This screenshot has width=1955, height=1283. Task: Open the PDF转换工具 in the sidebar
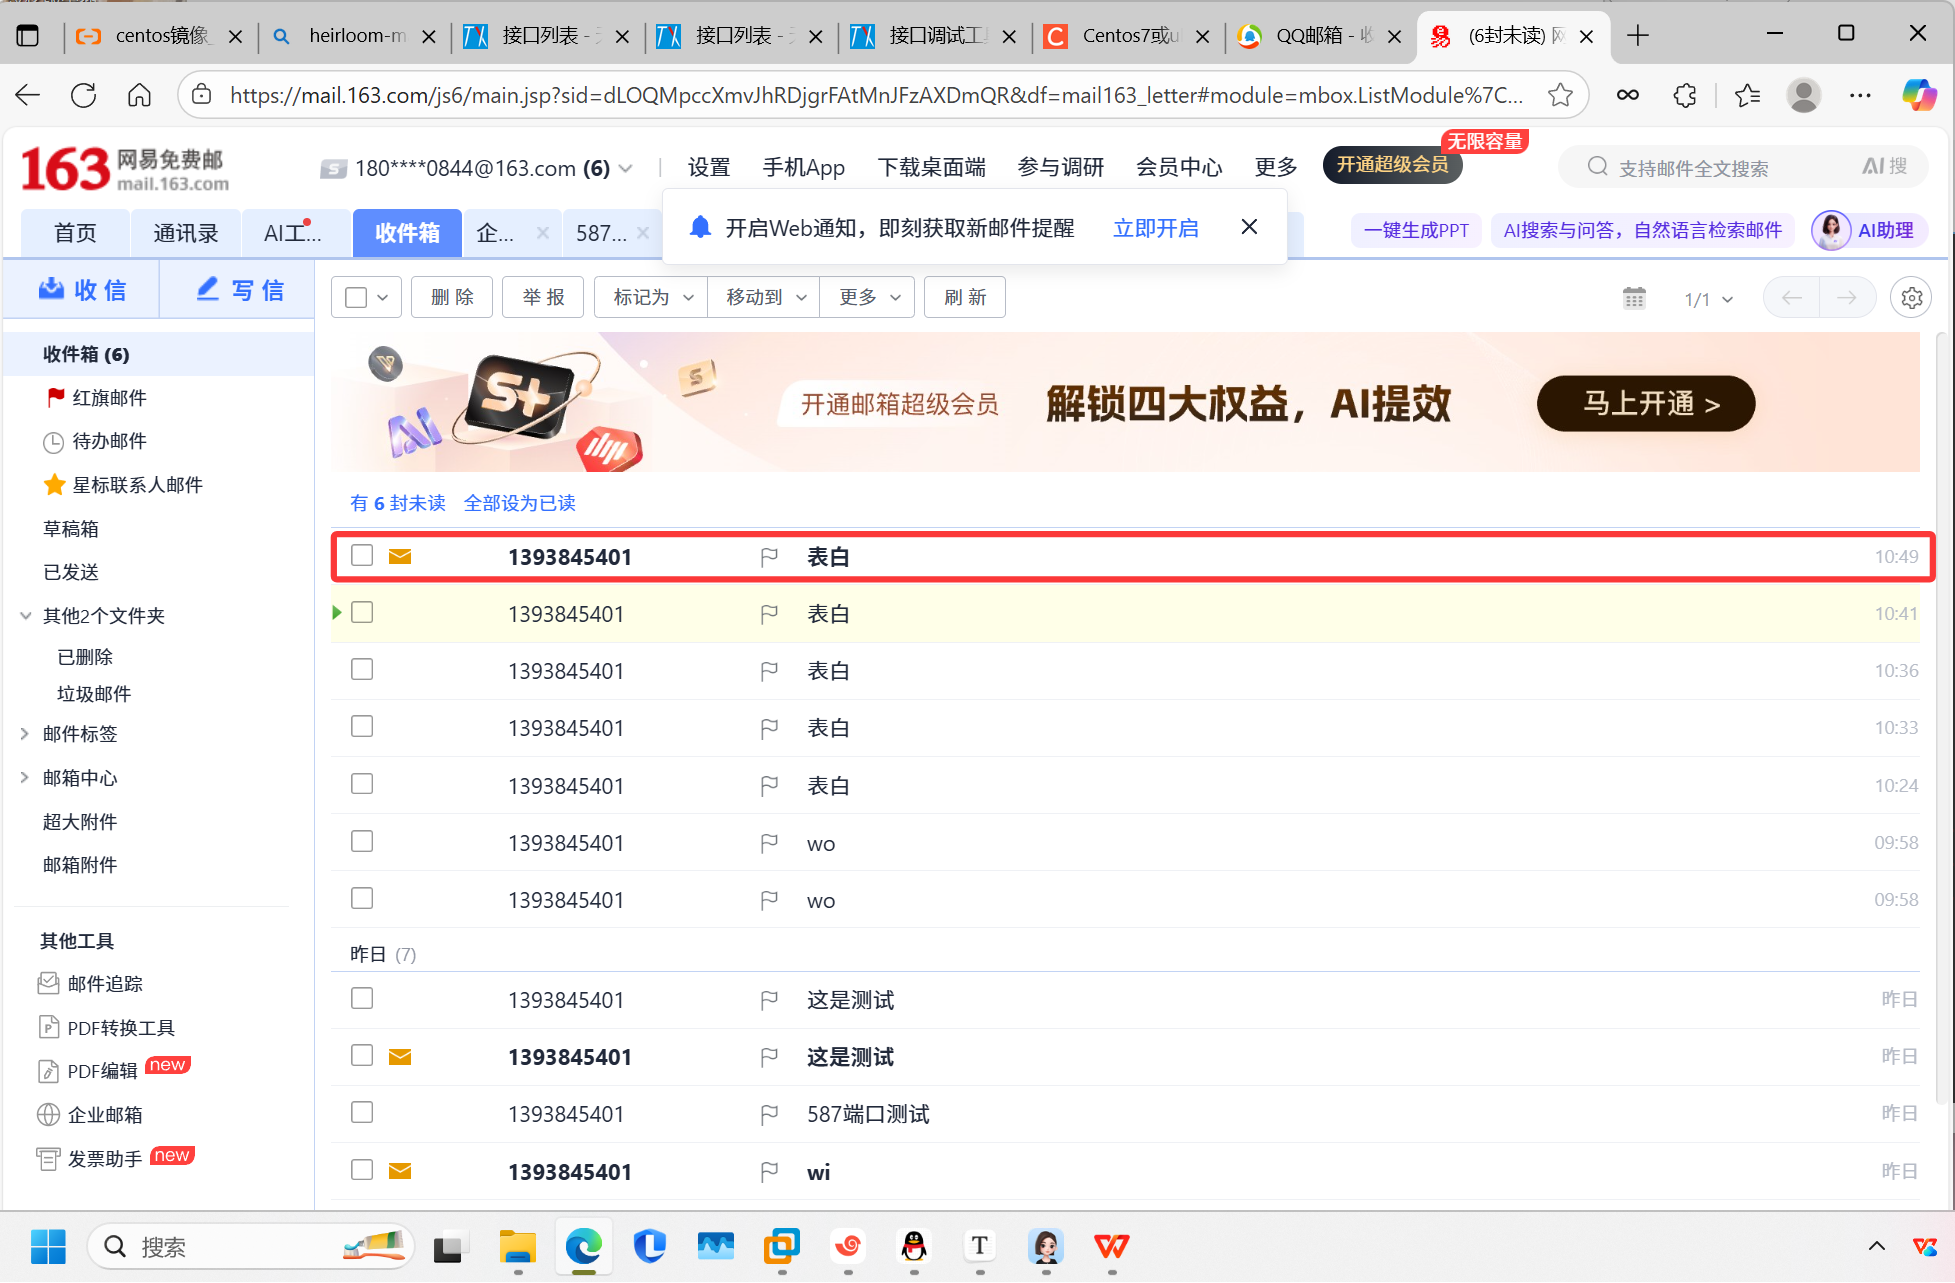pos(120,1028)
